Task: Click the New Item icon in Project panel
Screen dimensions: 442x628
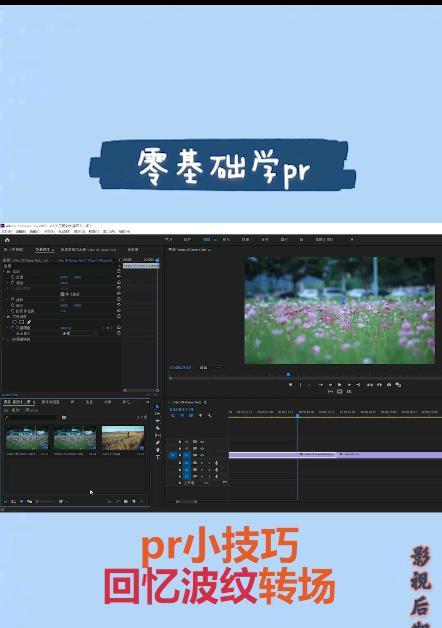Action: click(133, 501)
